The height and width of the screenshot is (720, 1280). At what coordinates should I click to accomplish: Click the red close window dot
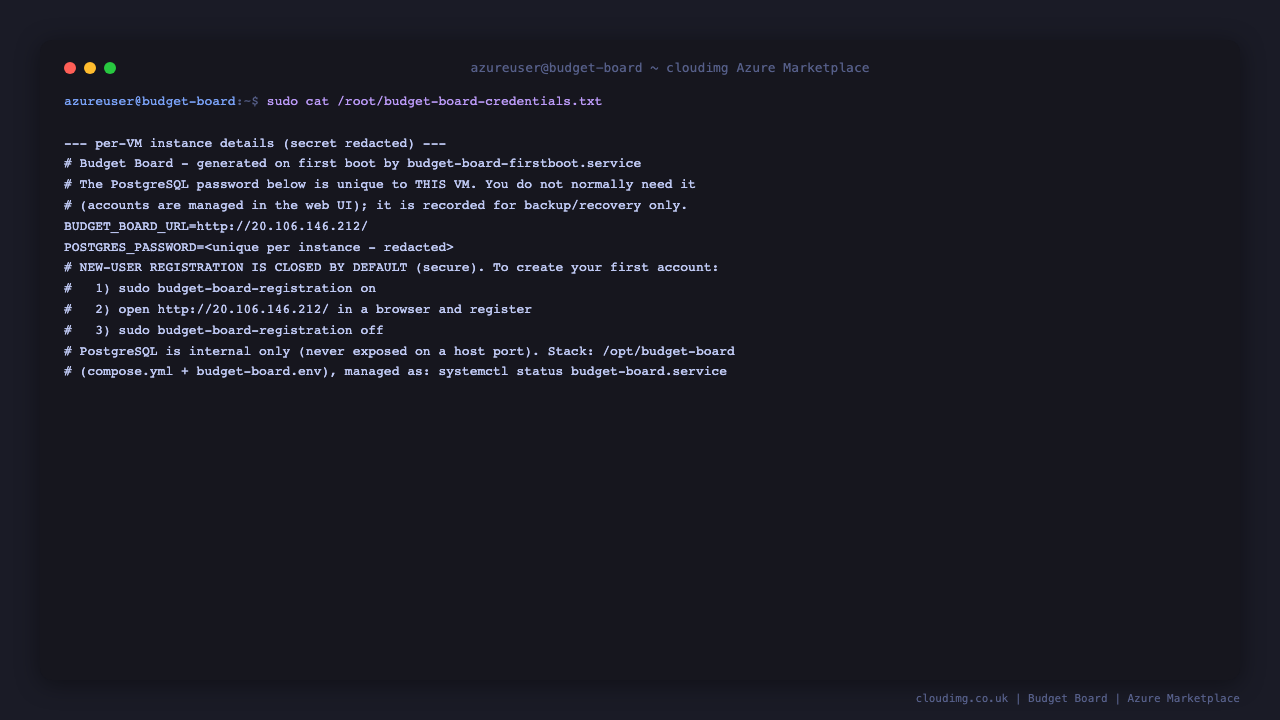pyautogui.click(x=70, y=68)
